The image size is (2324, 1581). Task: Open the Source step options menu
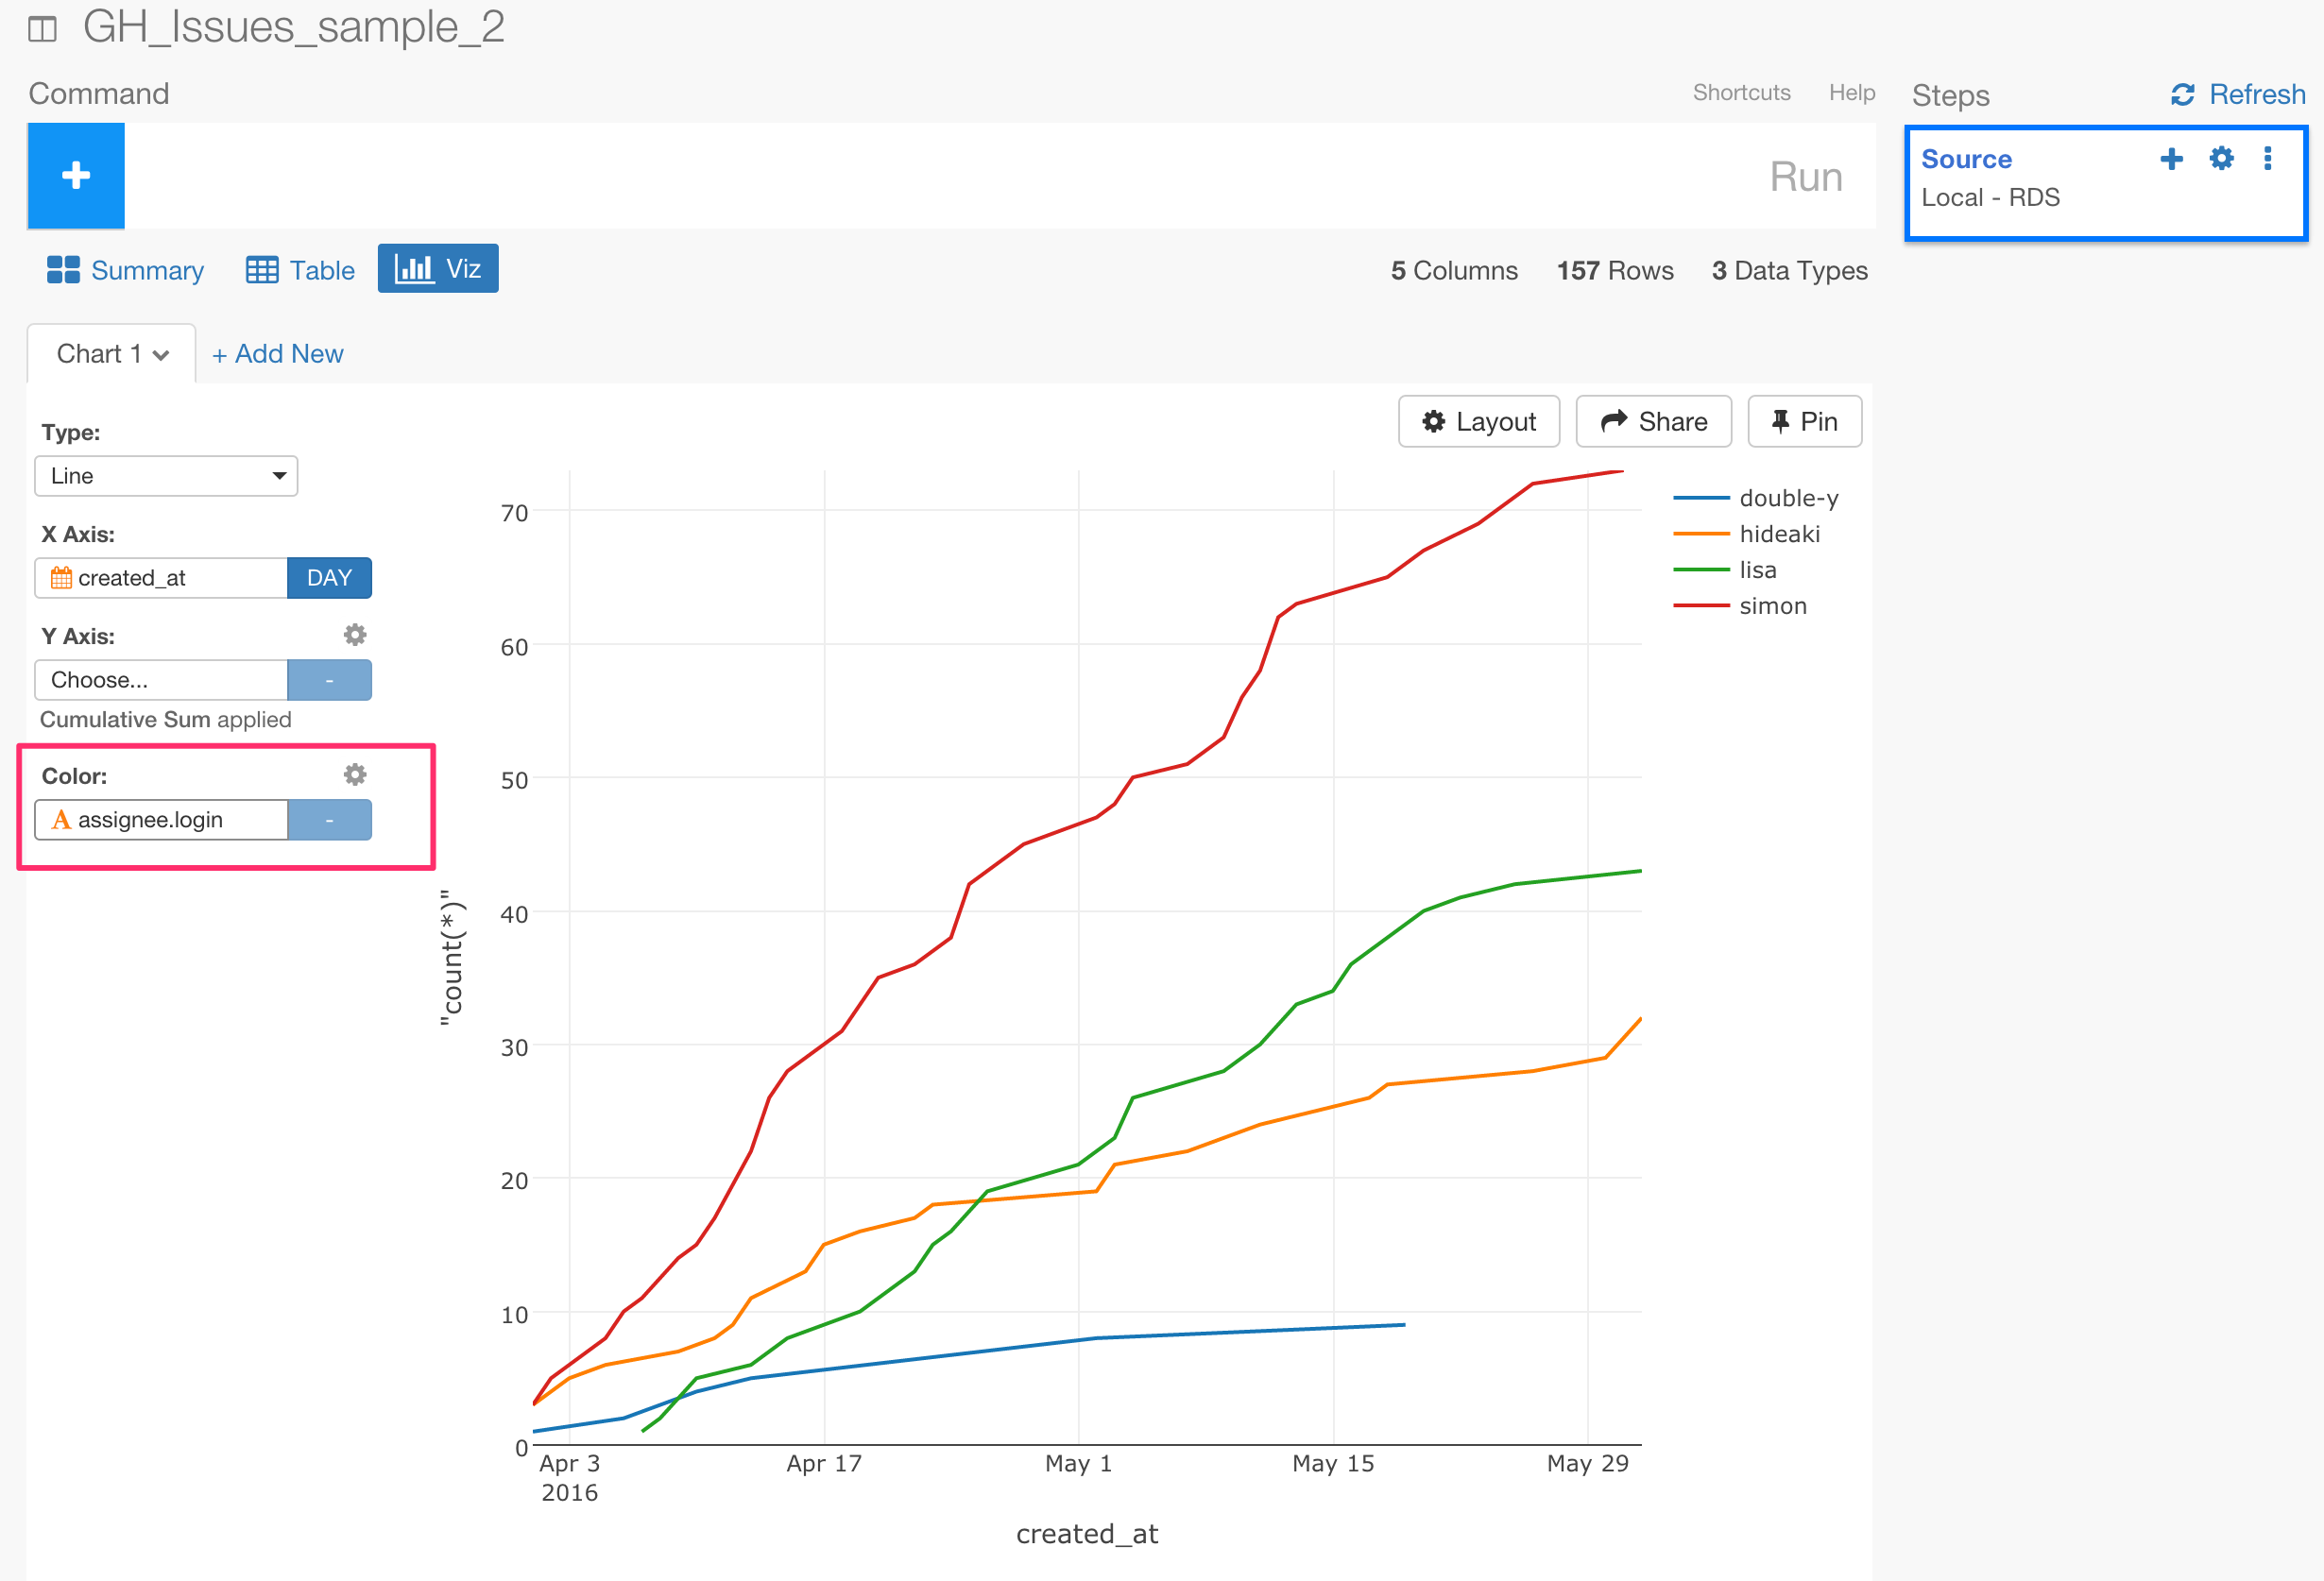coord(2267,158)
